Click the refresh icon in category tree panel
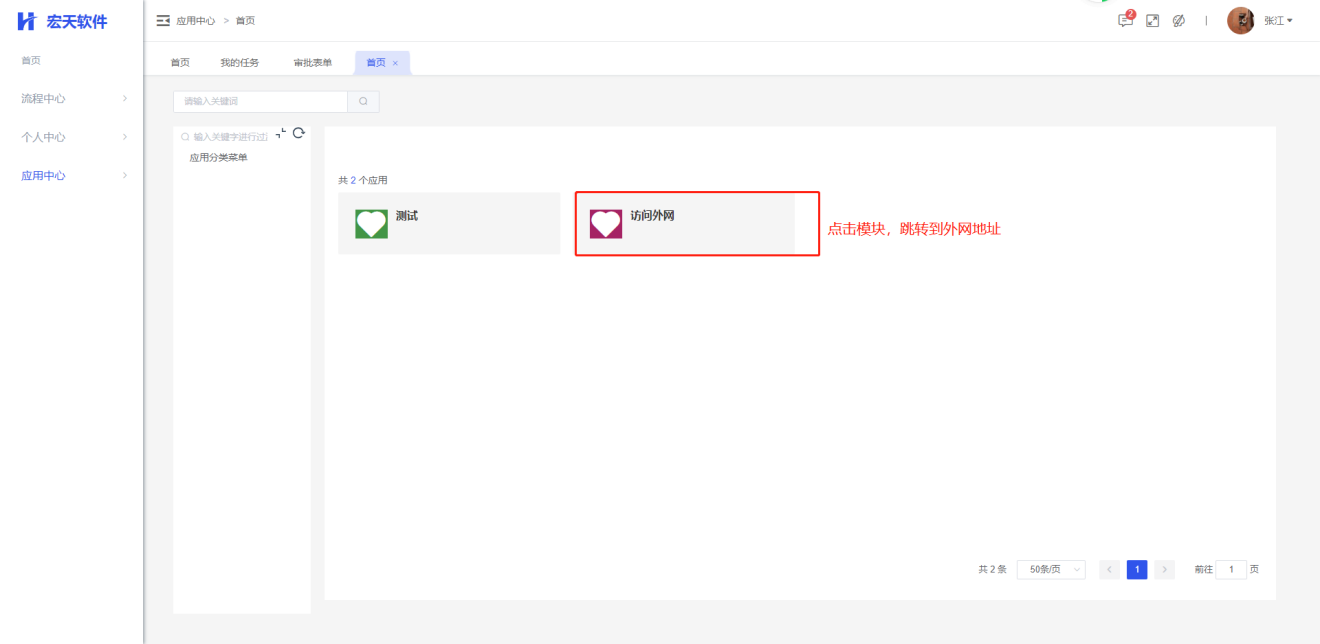 point(298,133)
